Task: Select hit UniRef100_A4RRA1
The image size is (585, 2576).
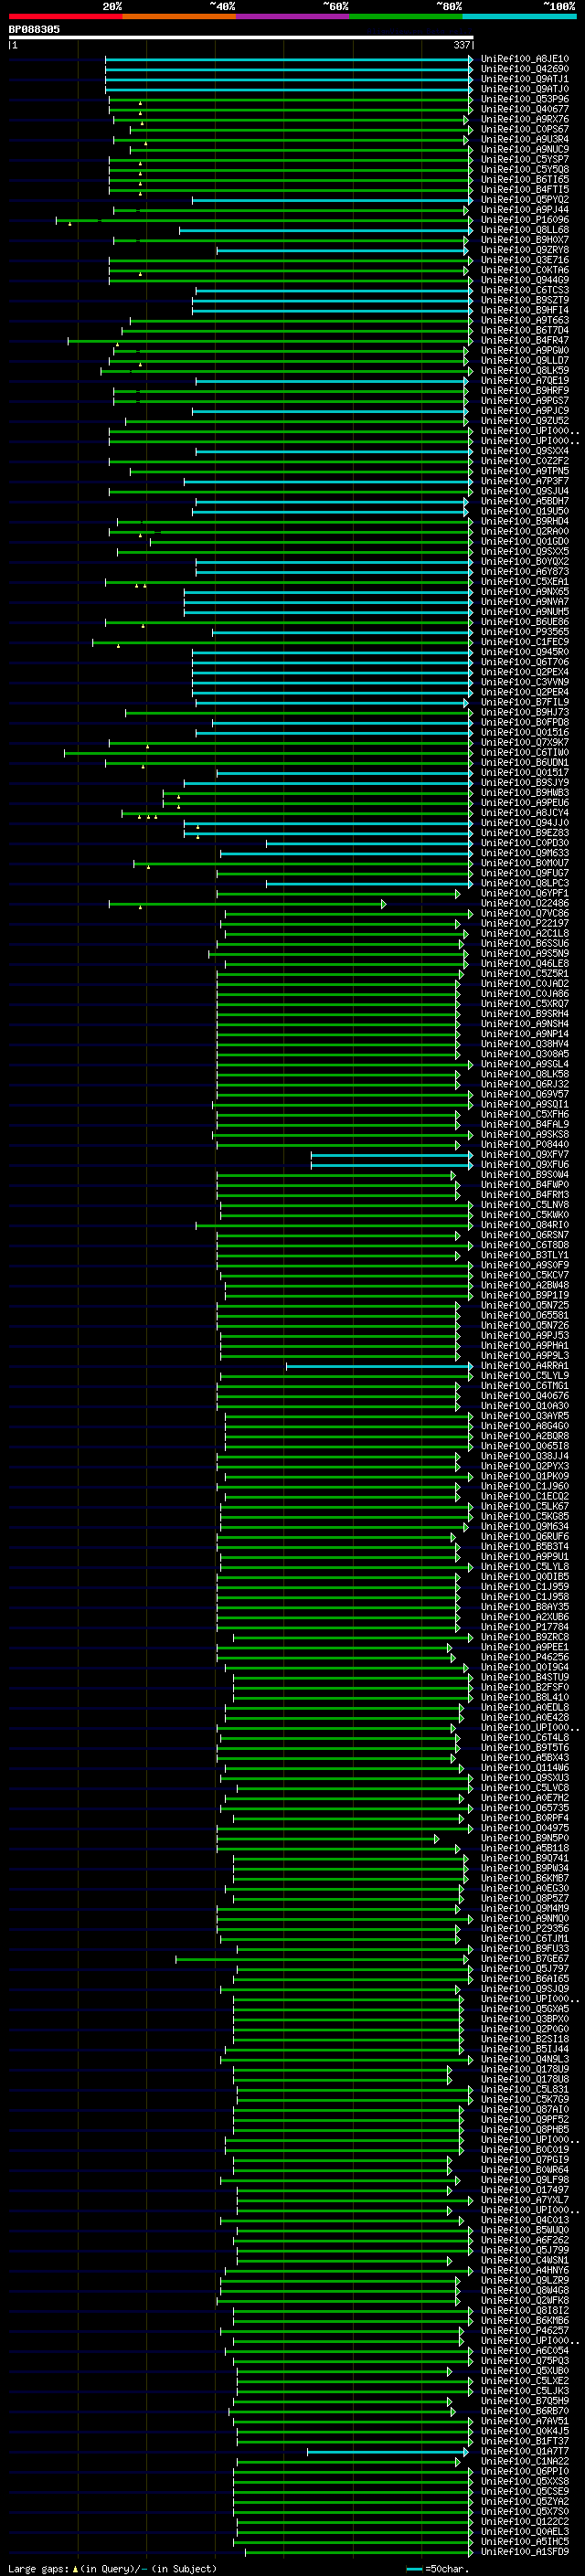Action: click(x=525, y=1365)
